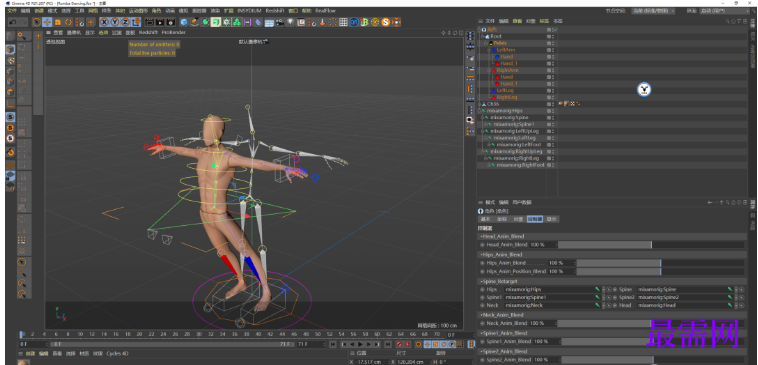Image resolution: width=758 pixels, height=365 pixels.
Task: Select LeftLeg object in hierarchy
Action: click(505, 90)
